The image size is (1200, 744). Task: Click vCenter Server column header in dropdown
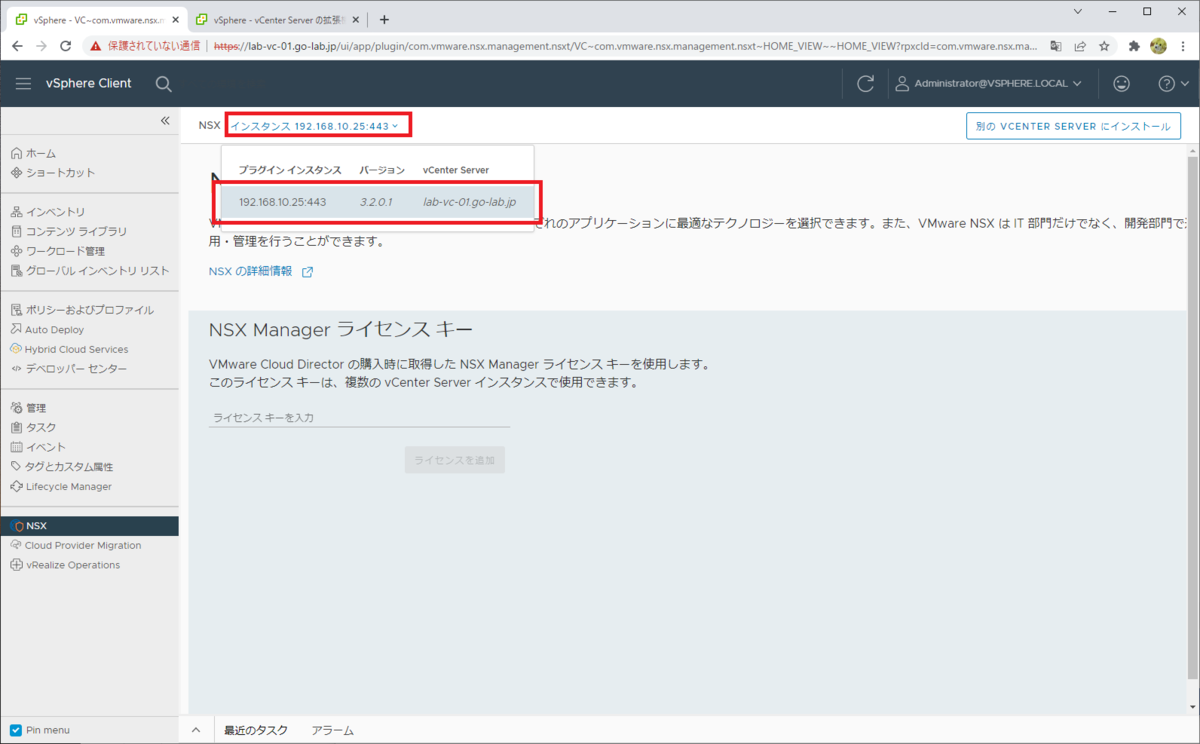tap(456, 170)
